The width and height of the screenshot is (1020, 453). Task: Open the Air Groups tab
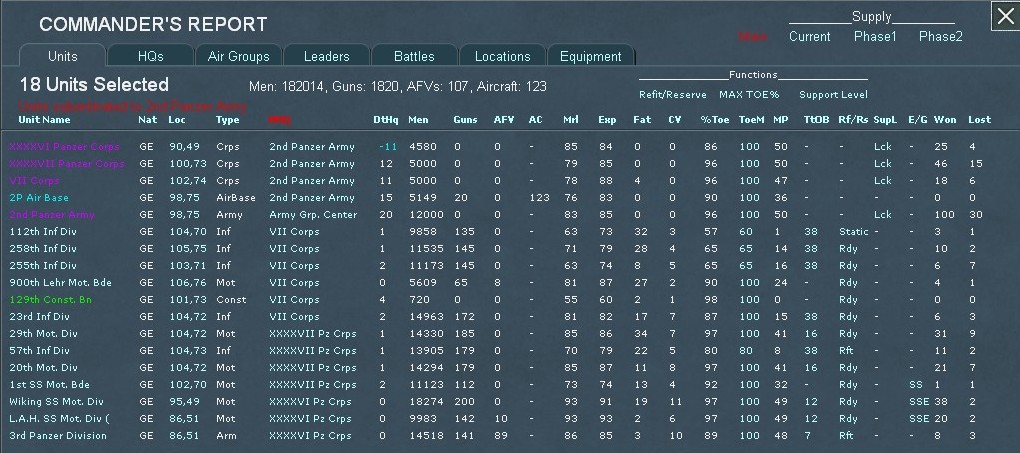238,56
